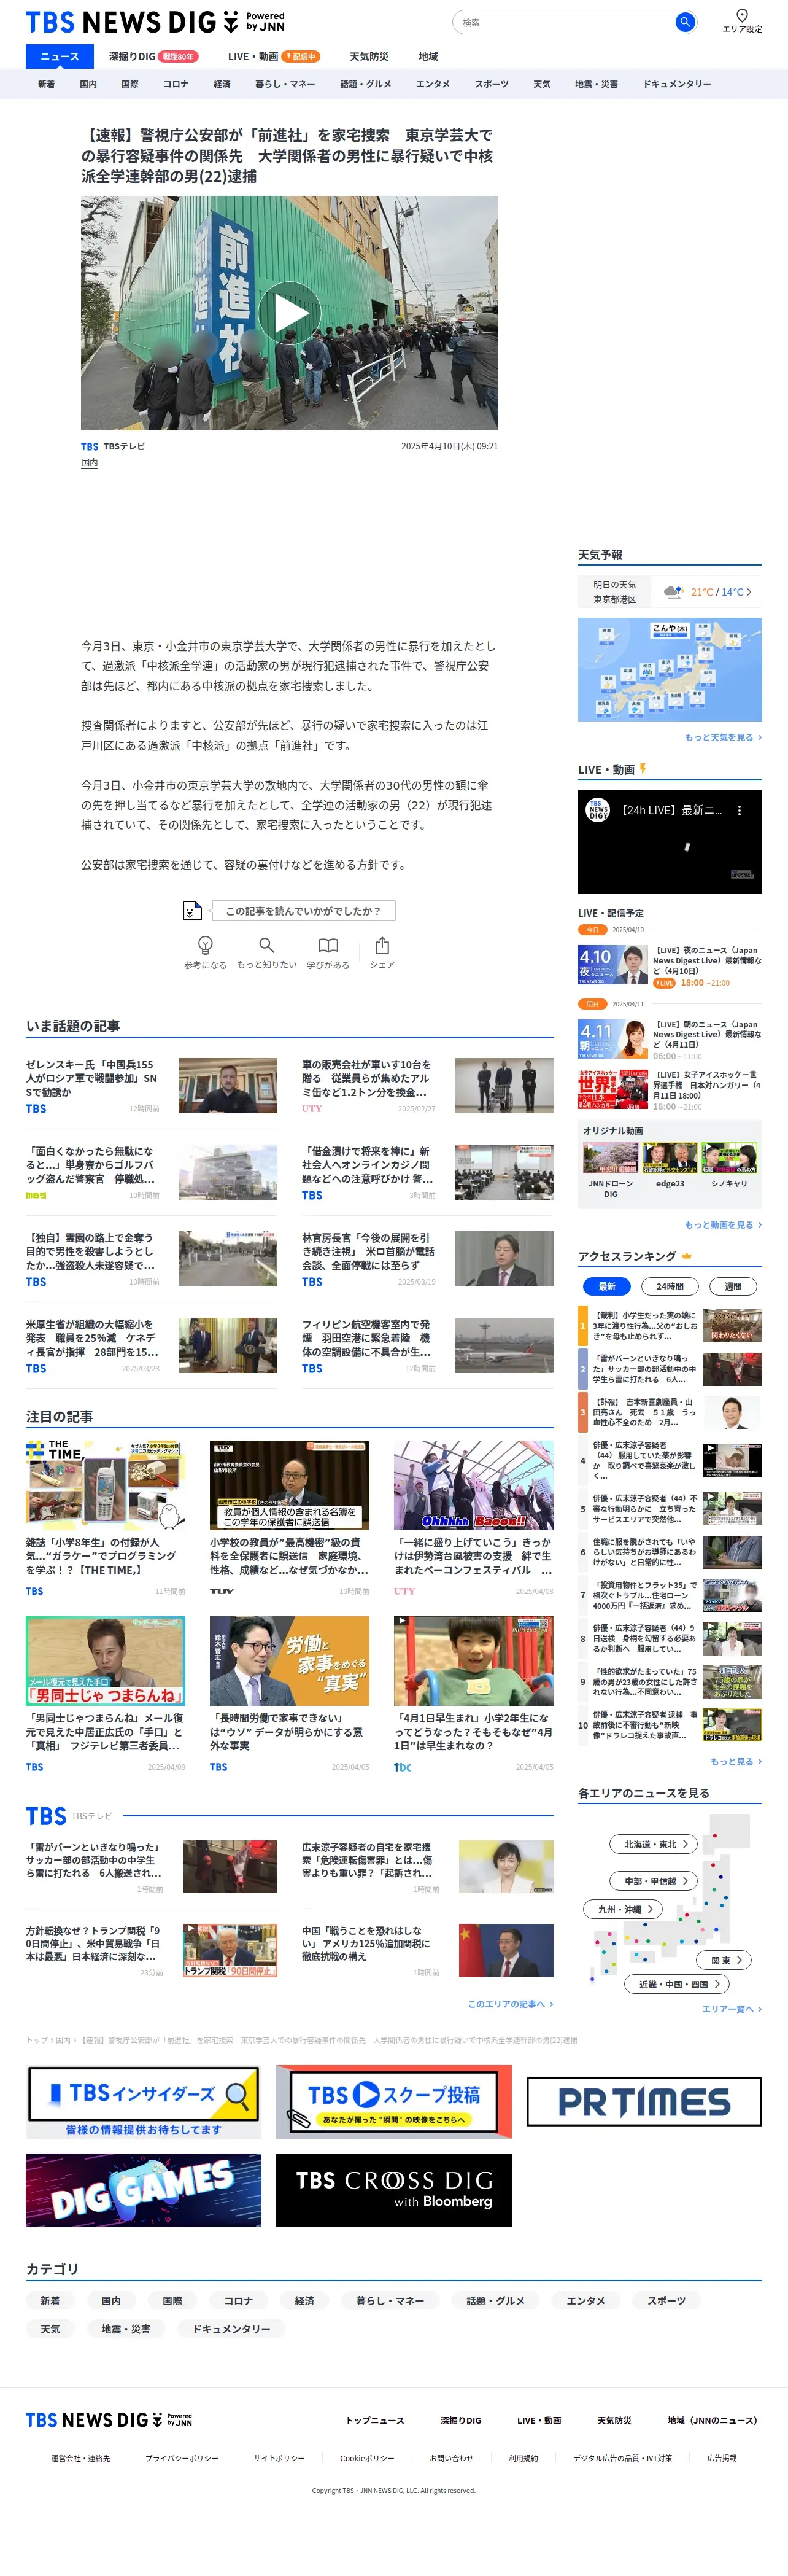Click the トップ breadcrumb link
This screenshot has width=788, height=2576.
click(x=36, y=2040)
